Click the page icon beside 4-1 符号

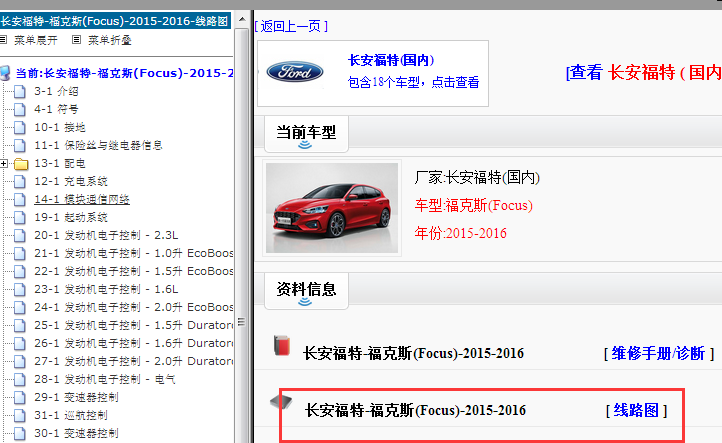tap(20, 110)
